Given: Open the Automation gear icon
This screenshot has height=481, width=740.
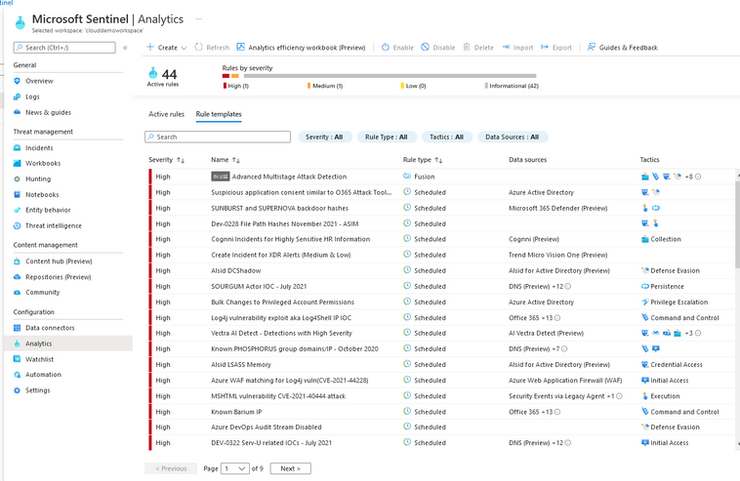Looking at the screenshot, I should (17, 374).
